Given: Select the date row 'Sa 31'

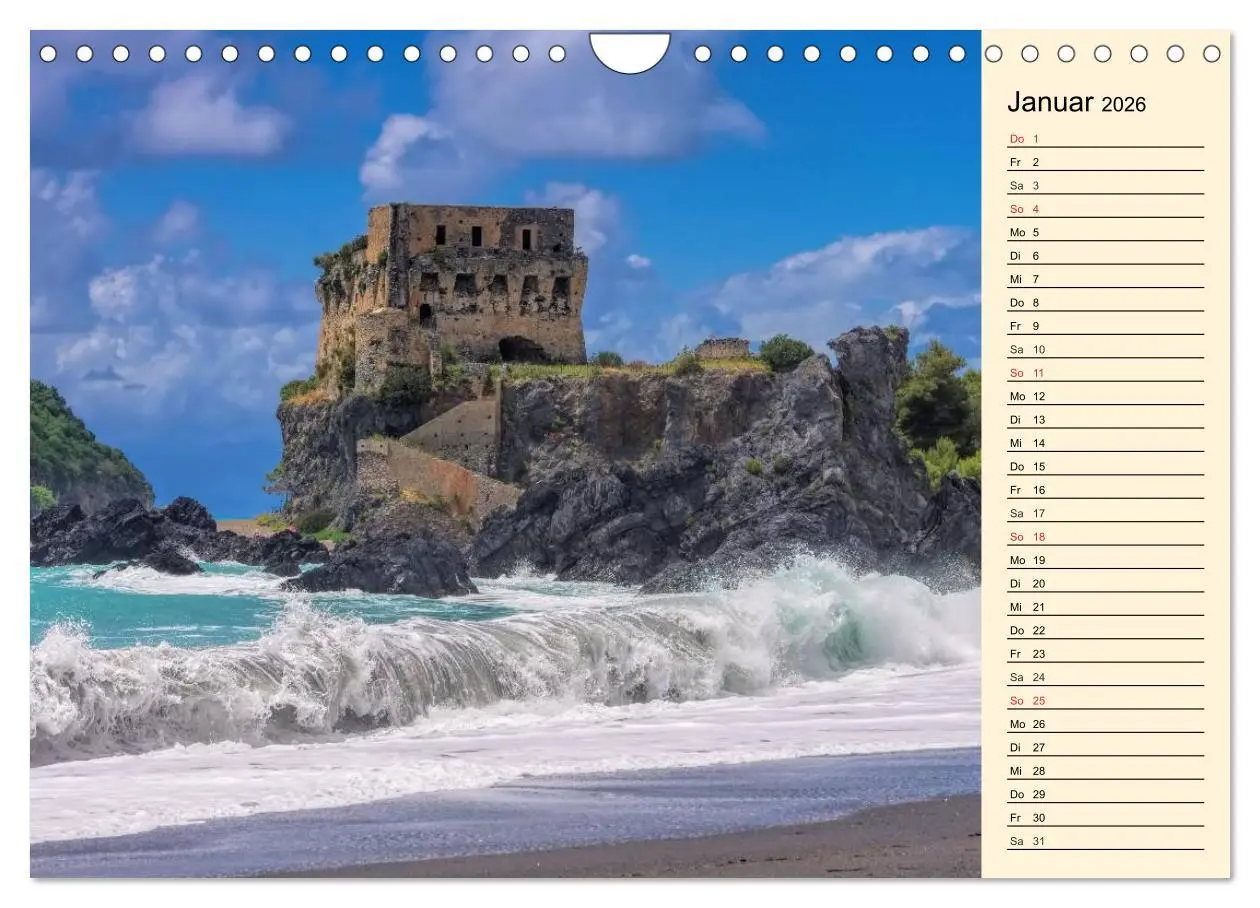Looking at the screenshot, I should (x=1105, y=840).
